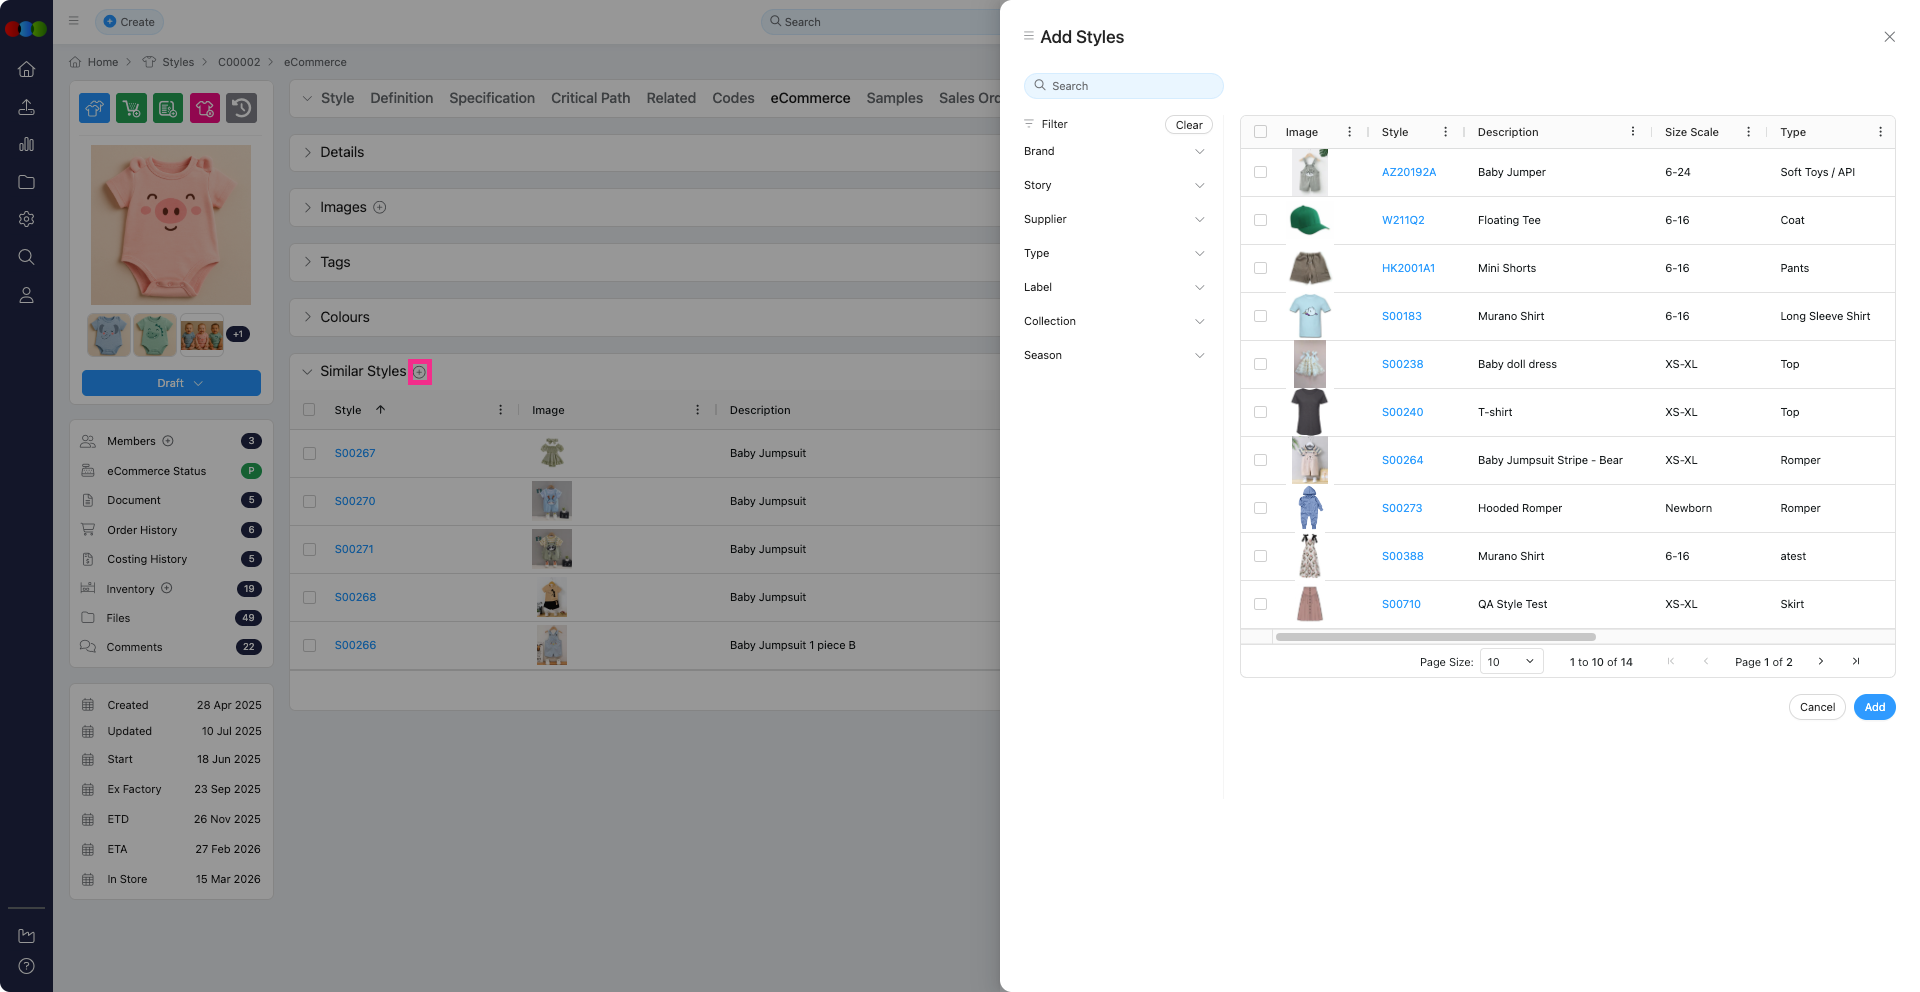Click the Add button
Viewport: 1920px width, 992px height.
click(x=1874, y=707)
